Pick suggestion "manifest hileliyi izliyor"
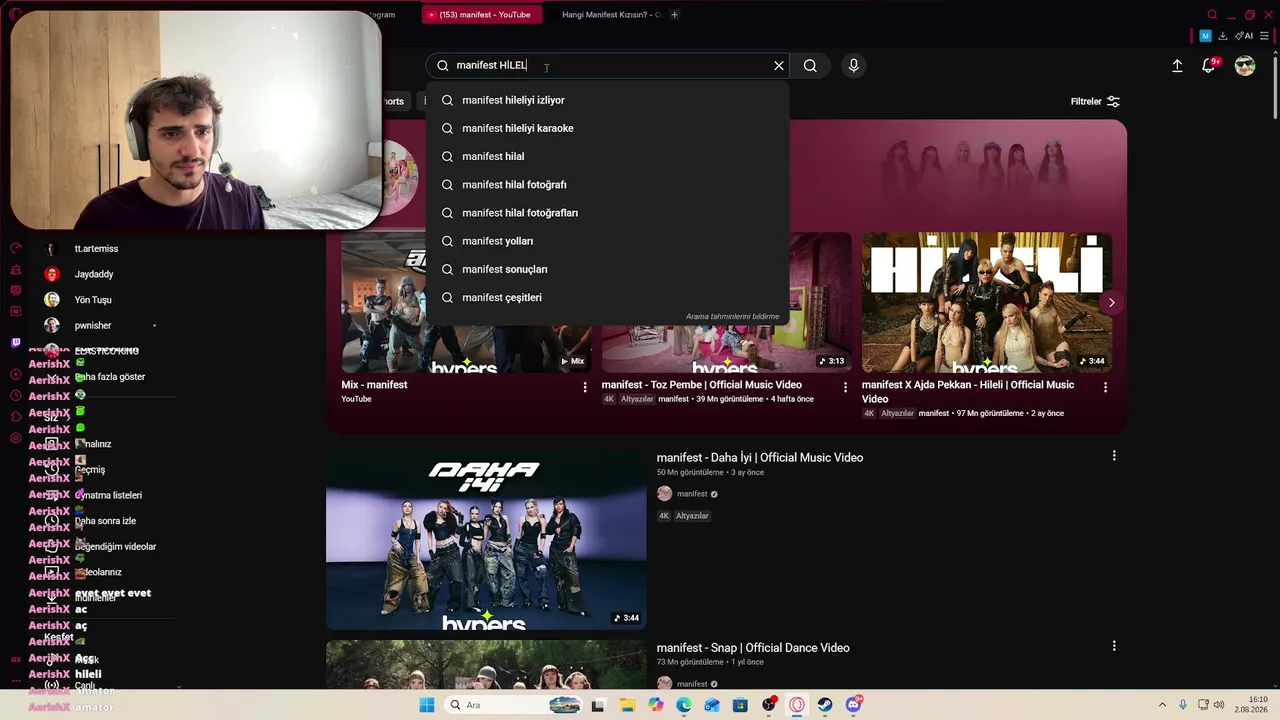This screenshot has height=720, width=1280. 608,100
